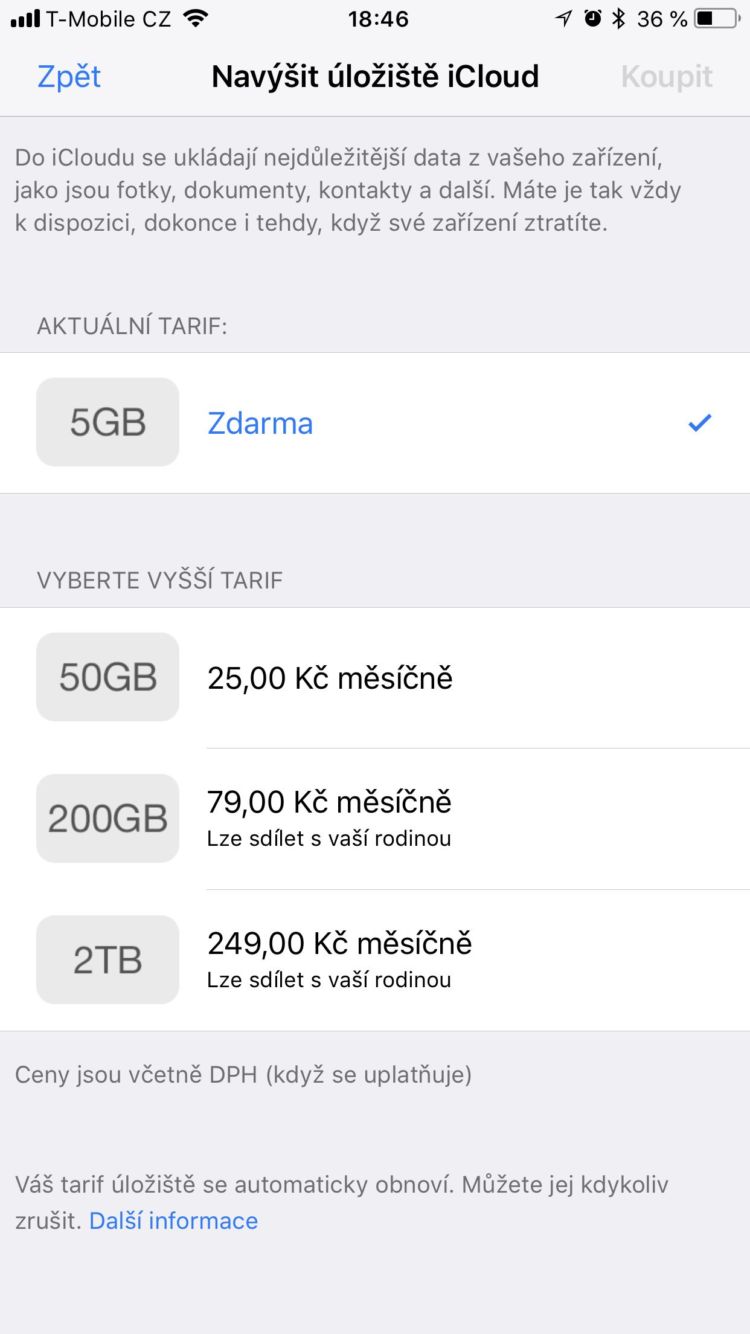Tap the cellular signal strength bars
This screenshot has width=750, height=1334.
[25, 18]
